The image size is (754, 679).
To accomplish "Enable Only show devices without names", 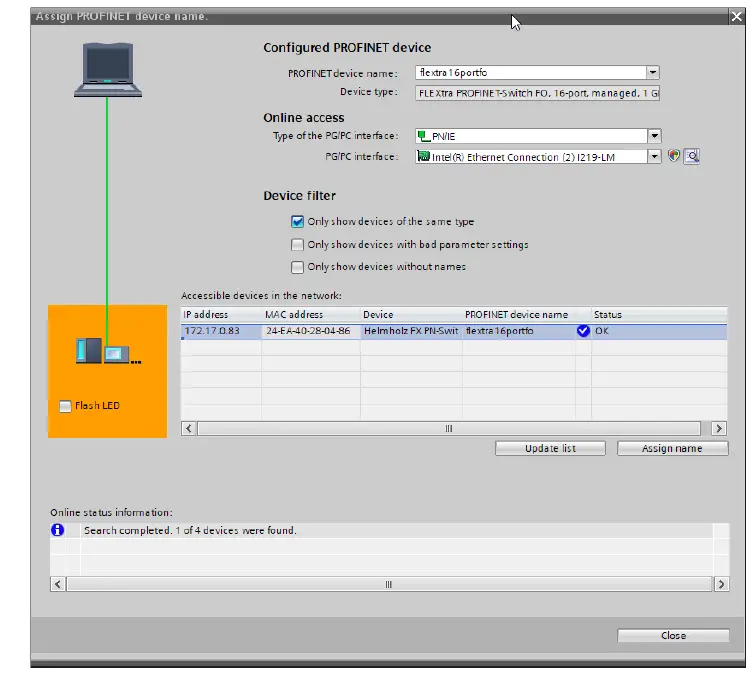I will point(297,267).
